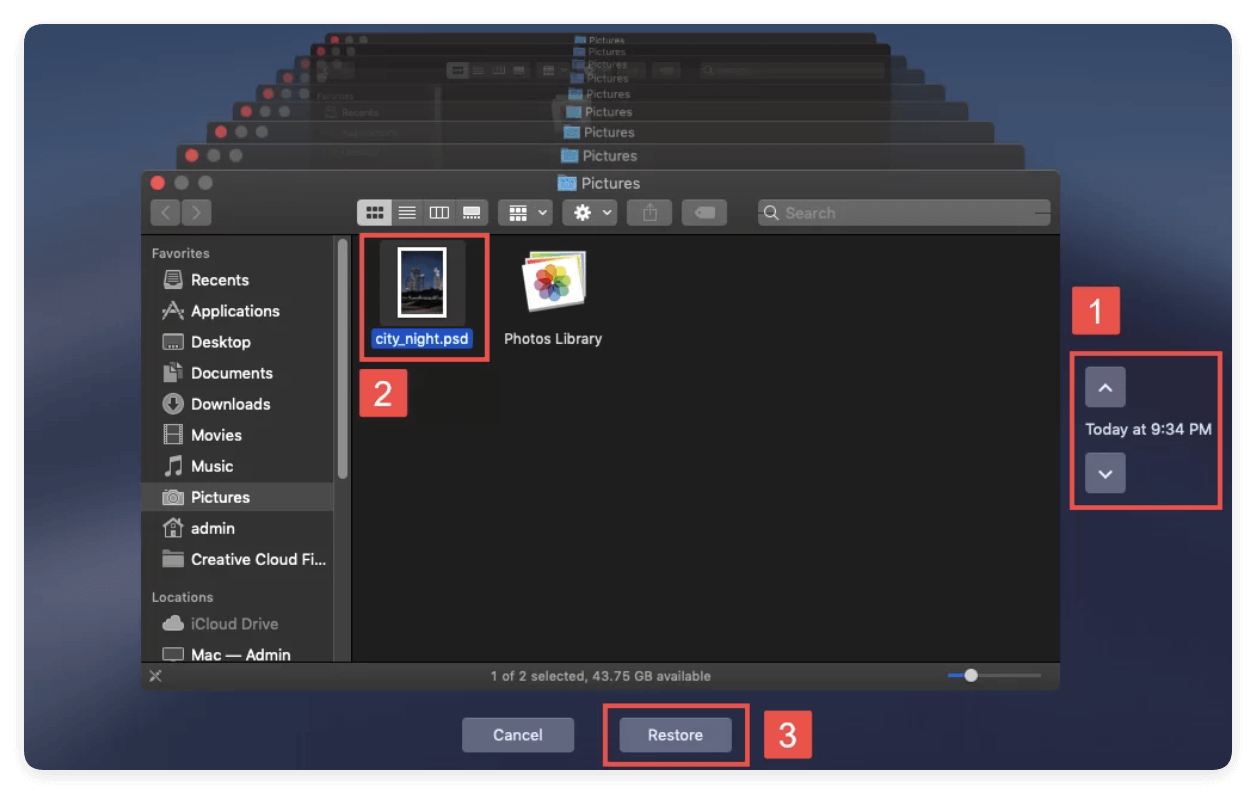The height and width of the screenshot is (794, 1256).
Task: Select the city_night.psd thumbnail
Action: click(423, 283)
